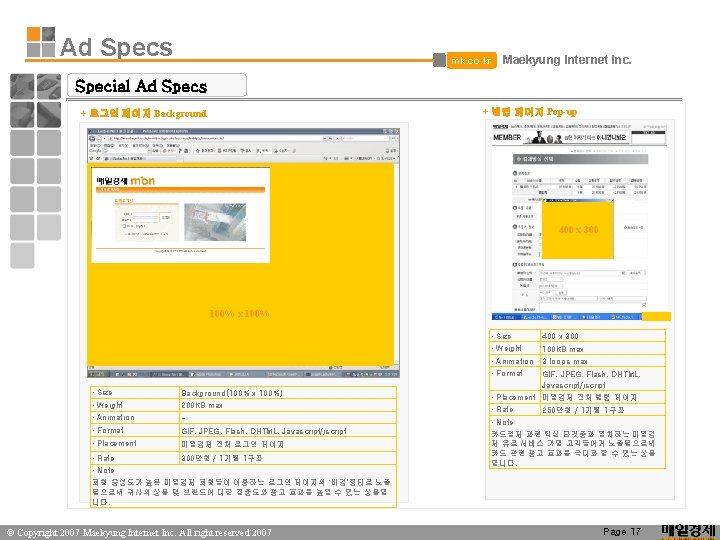The width and height of the screenshot is (720, 540).
Task: Click "Note" label in Pop-up specs table
Action: [505, 422]
